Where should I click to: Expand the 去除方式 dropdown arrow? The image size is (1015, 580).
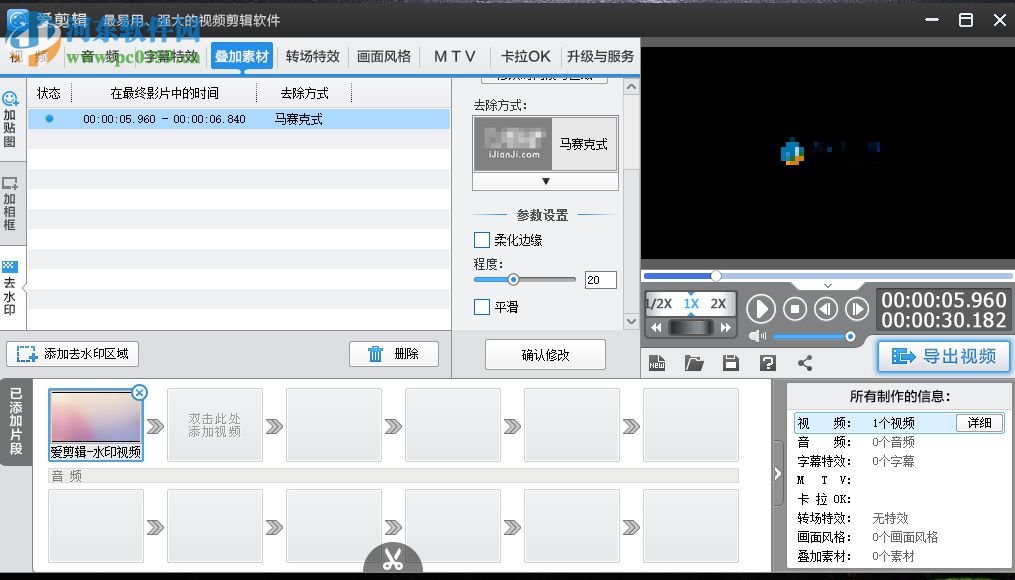(545, 181)
